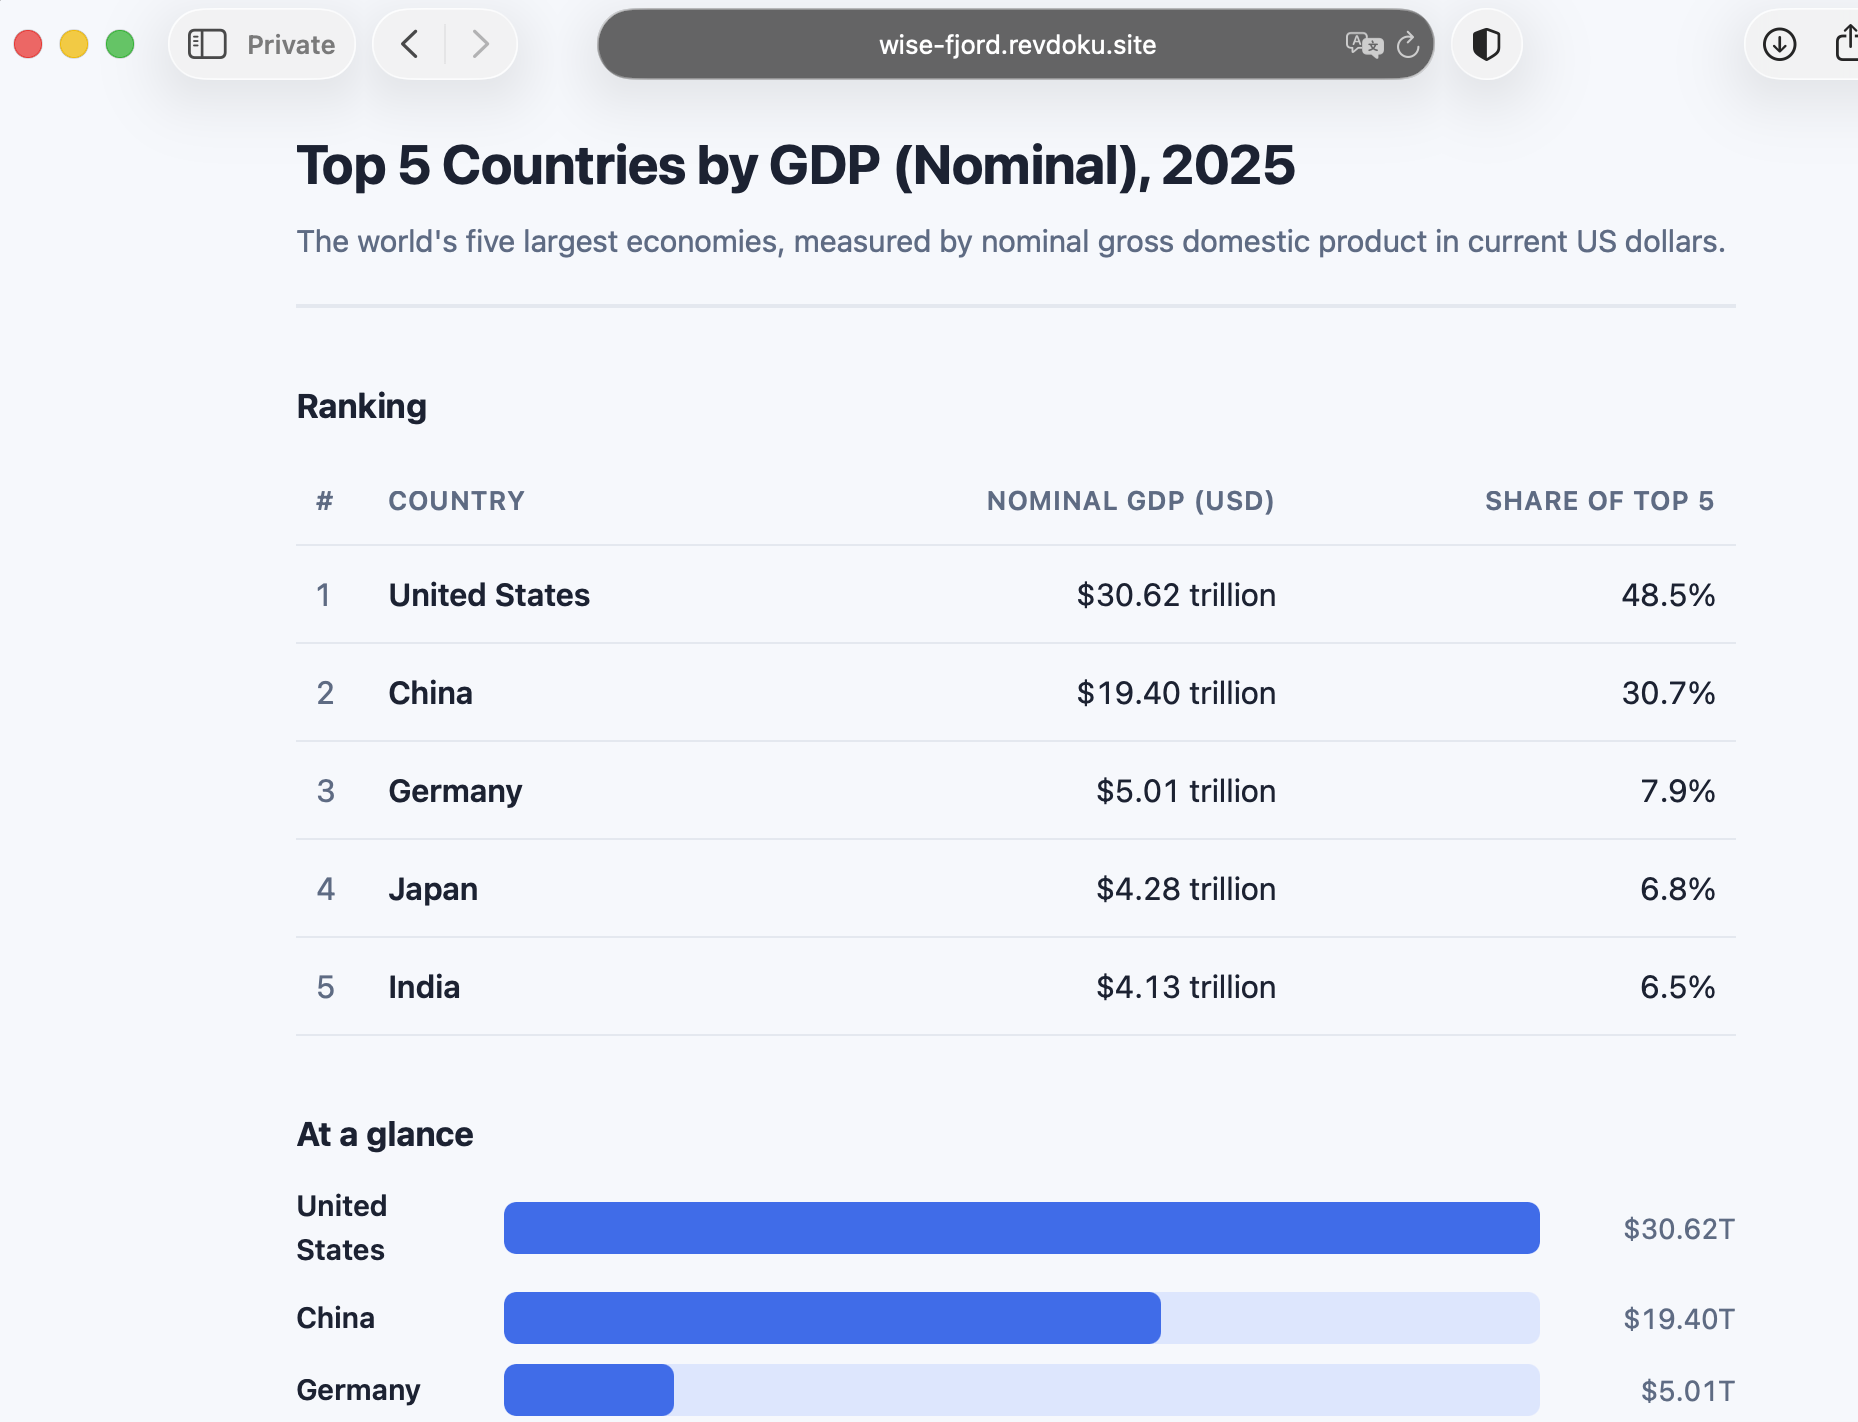1858x1422 pixels.
Task: Click the 6.8% share value
Action: click(x=1678, y=889)
